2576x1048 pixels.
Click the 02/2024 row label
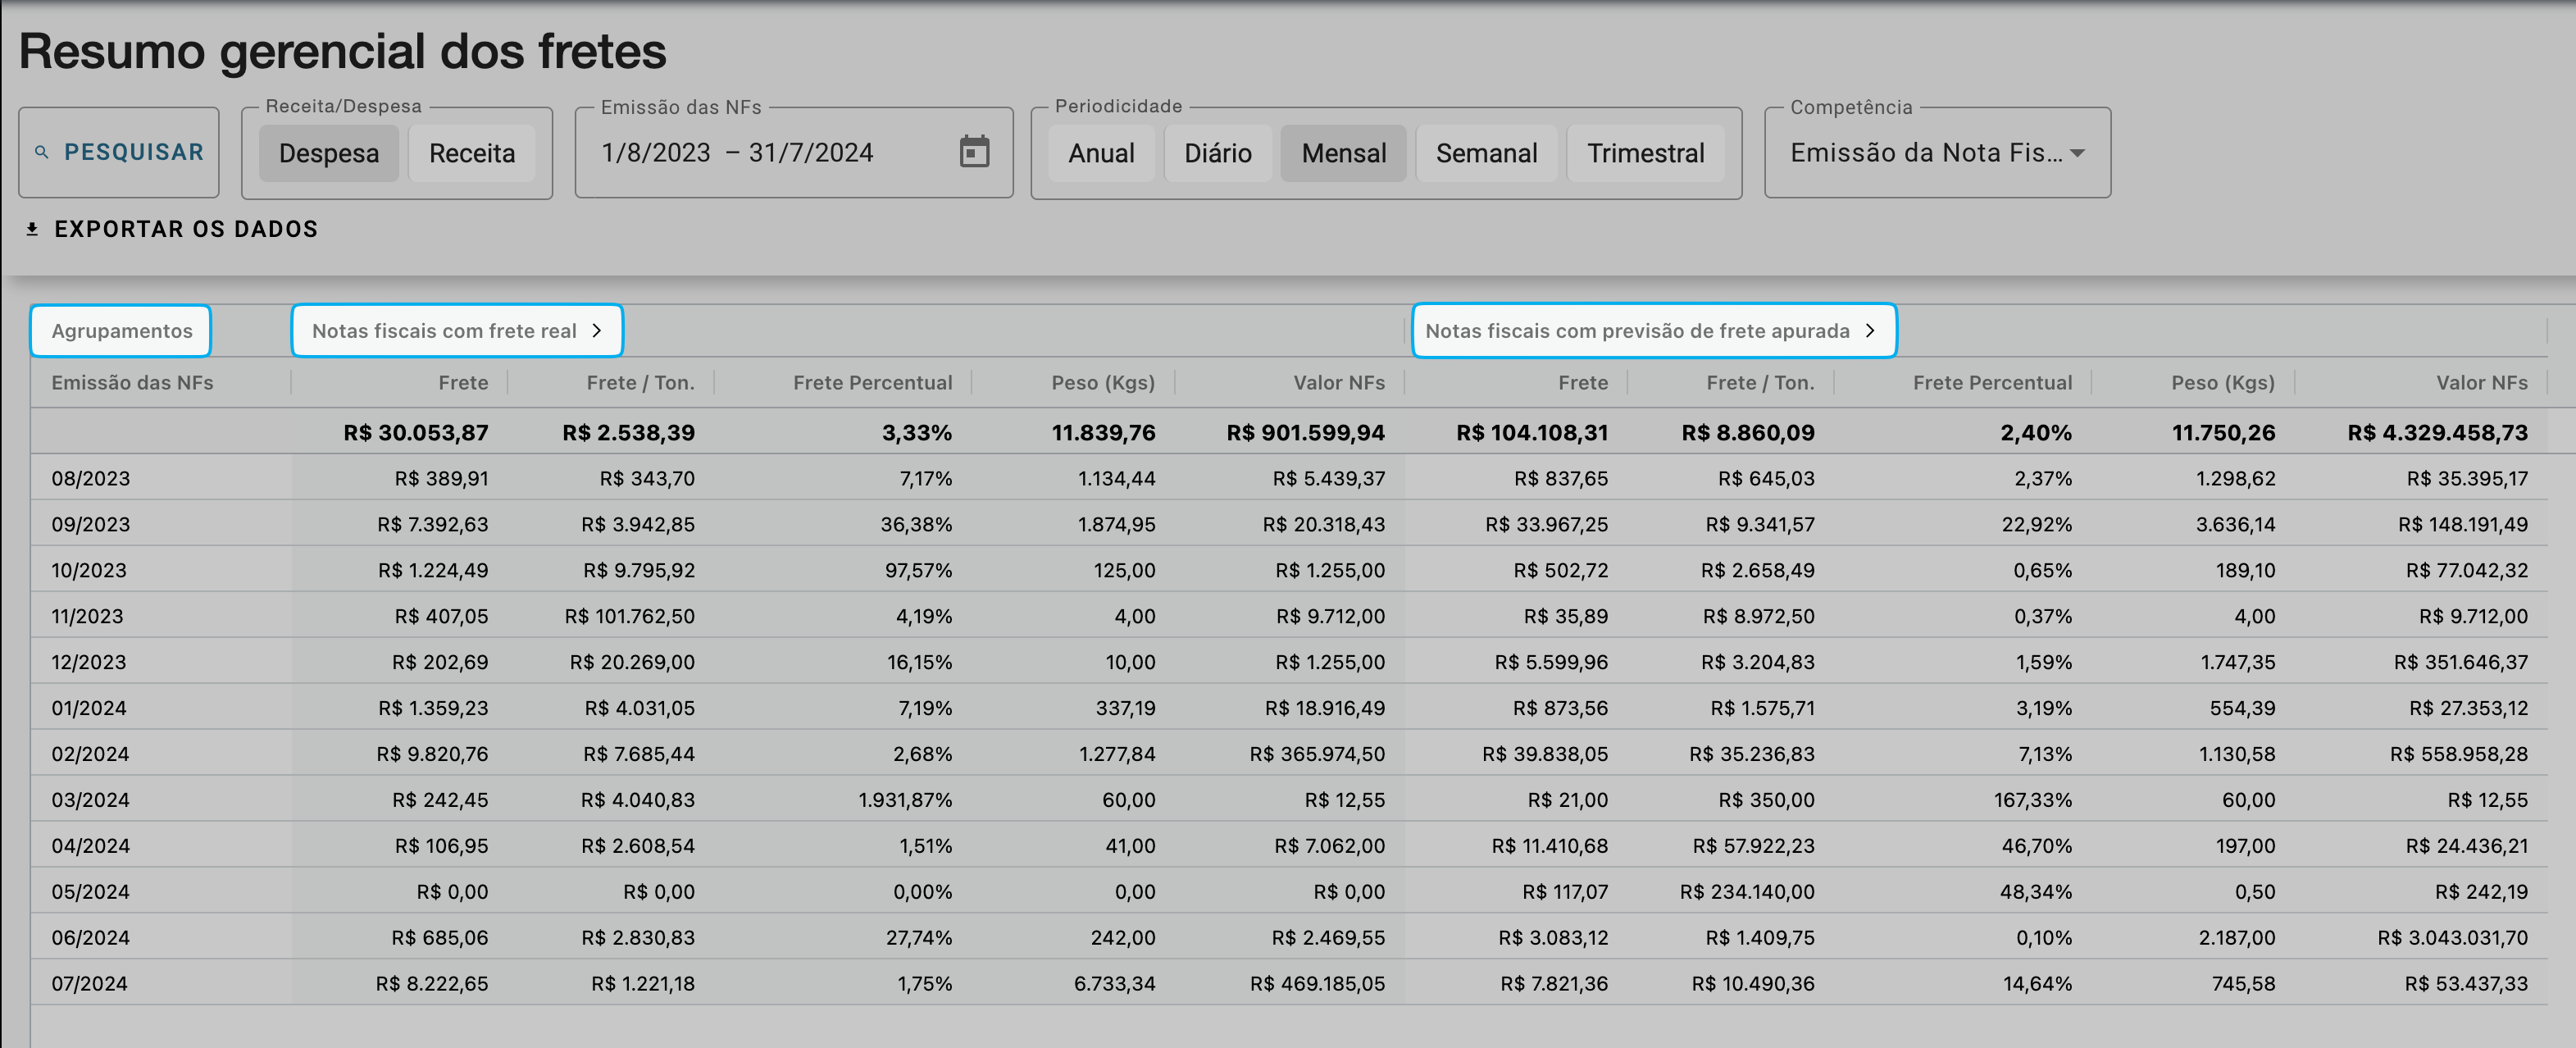(90, 754)
